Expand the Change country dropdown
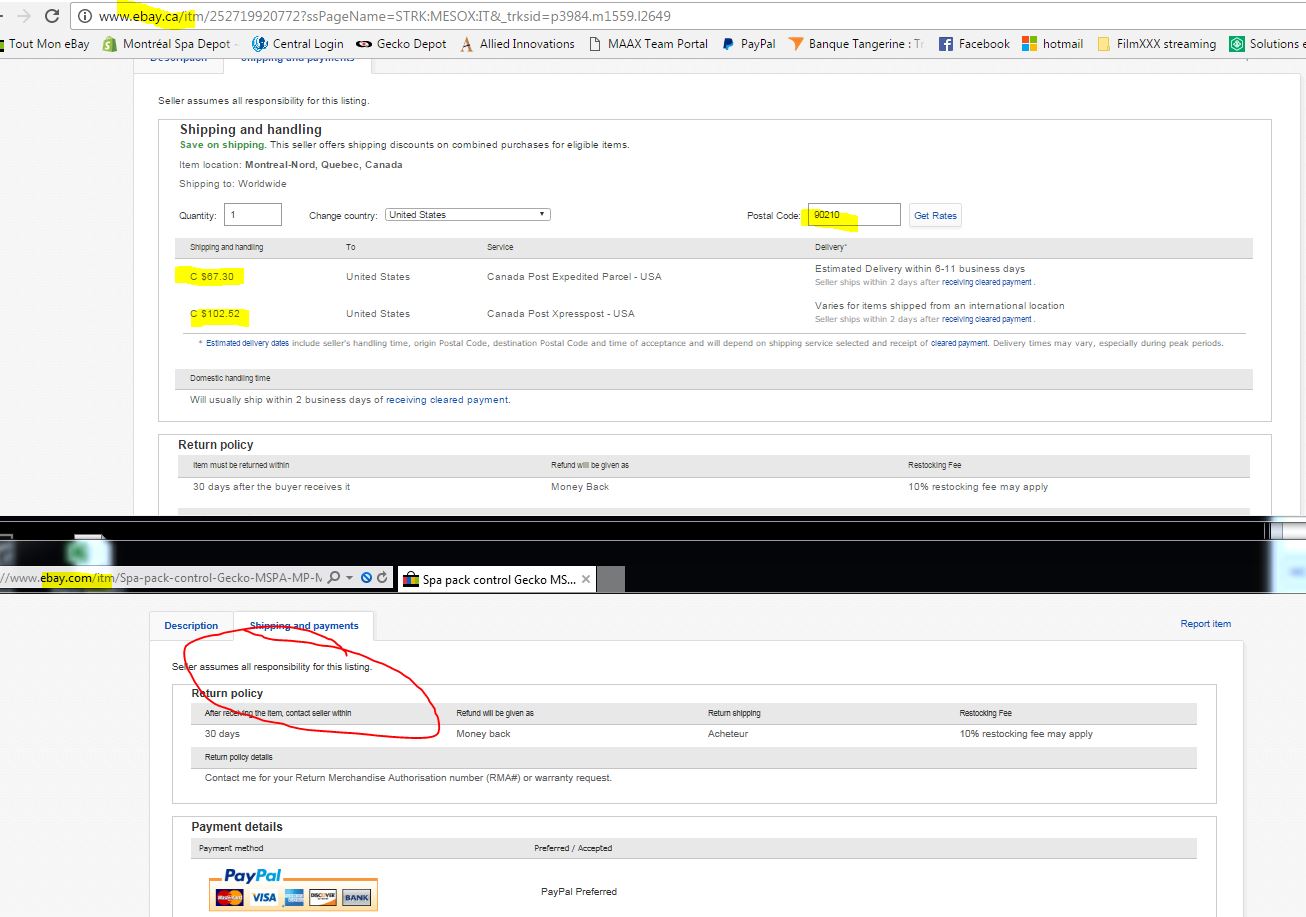Screen dimensions: 1306x917 [x=467, y=215]
